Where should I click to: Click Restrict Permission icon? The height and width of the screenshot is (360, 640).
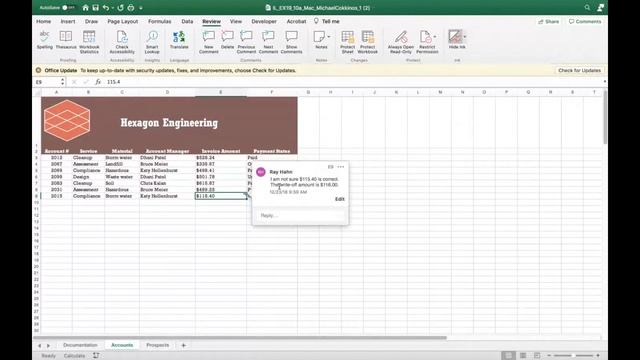click(425, 37)
